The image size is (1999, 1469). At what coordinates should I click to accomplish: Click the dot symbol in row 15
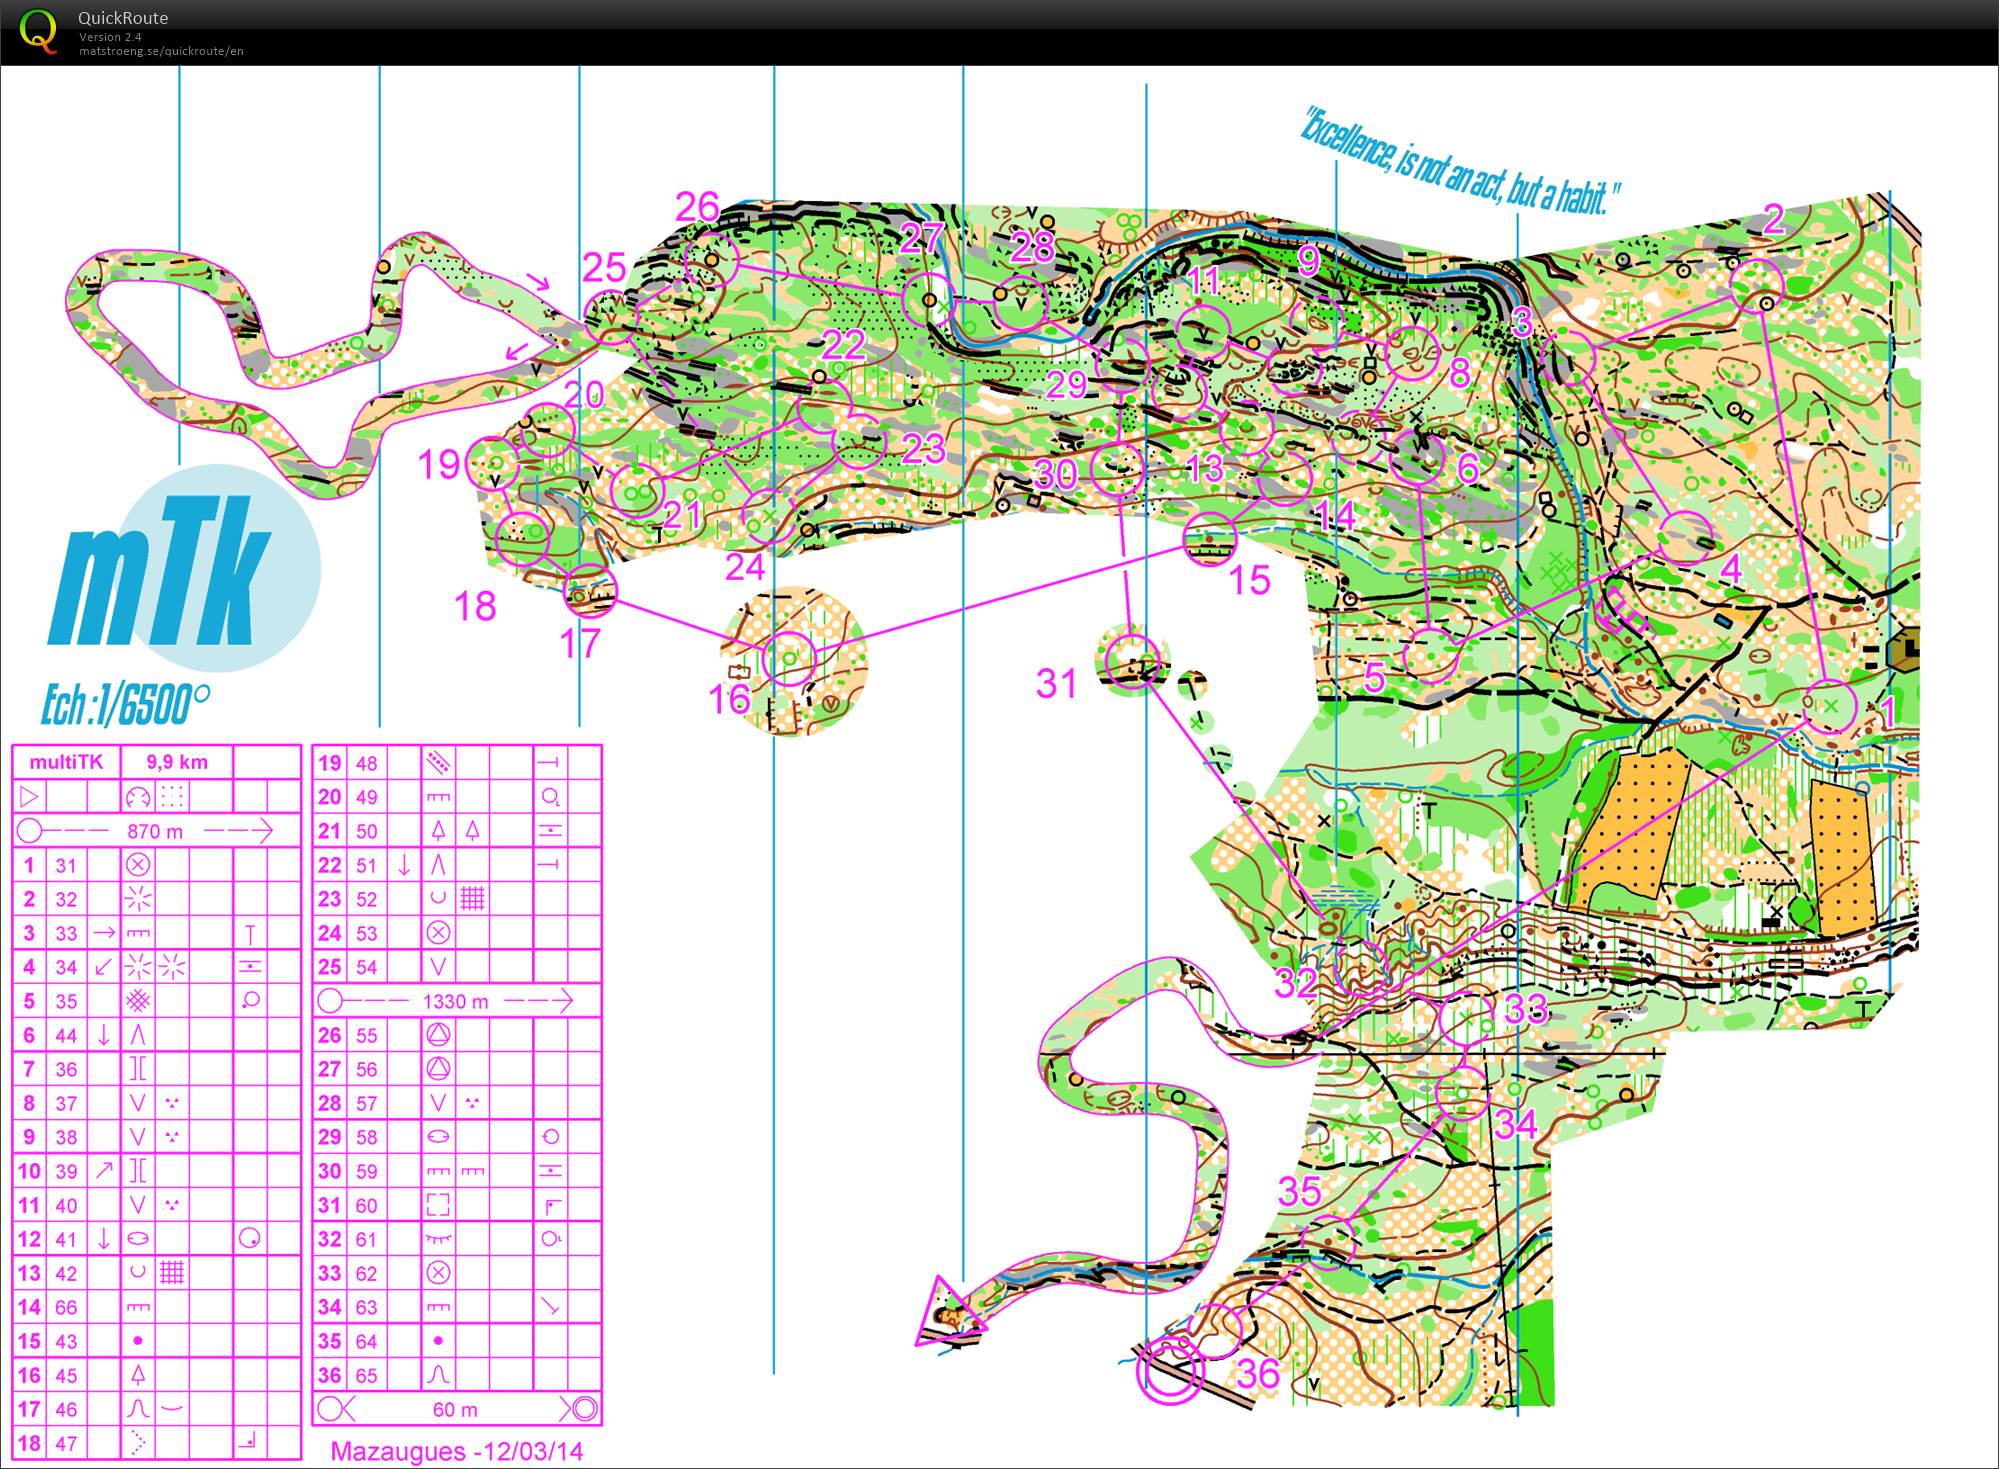tap(138, 1341)
